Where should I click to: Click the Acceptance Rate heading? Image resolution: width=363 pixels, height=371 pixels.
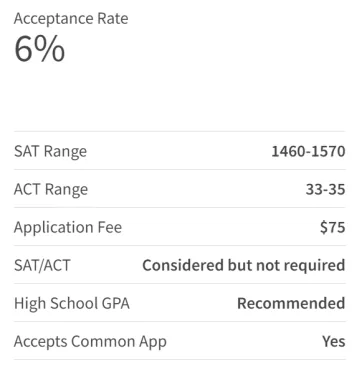(71, 19)
